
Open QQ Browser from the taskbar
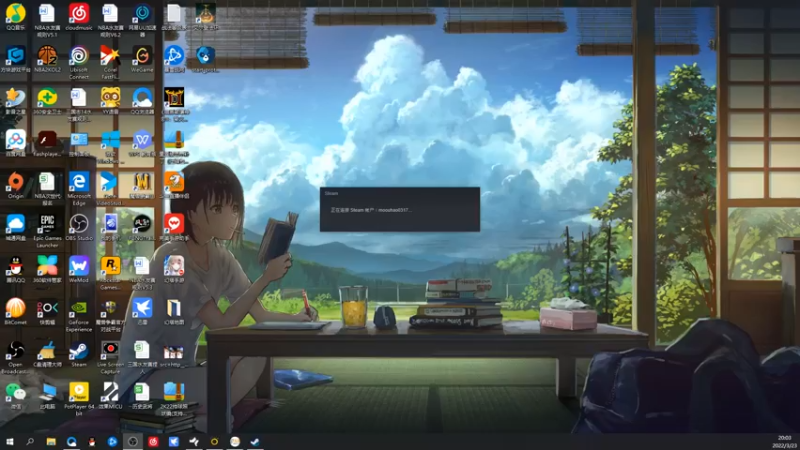[71, 442]
